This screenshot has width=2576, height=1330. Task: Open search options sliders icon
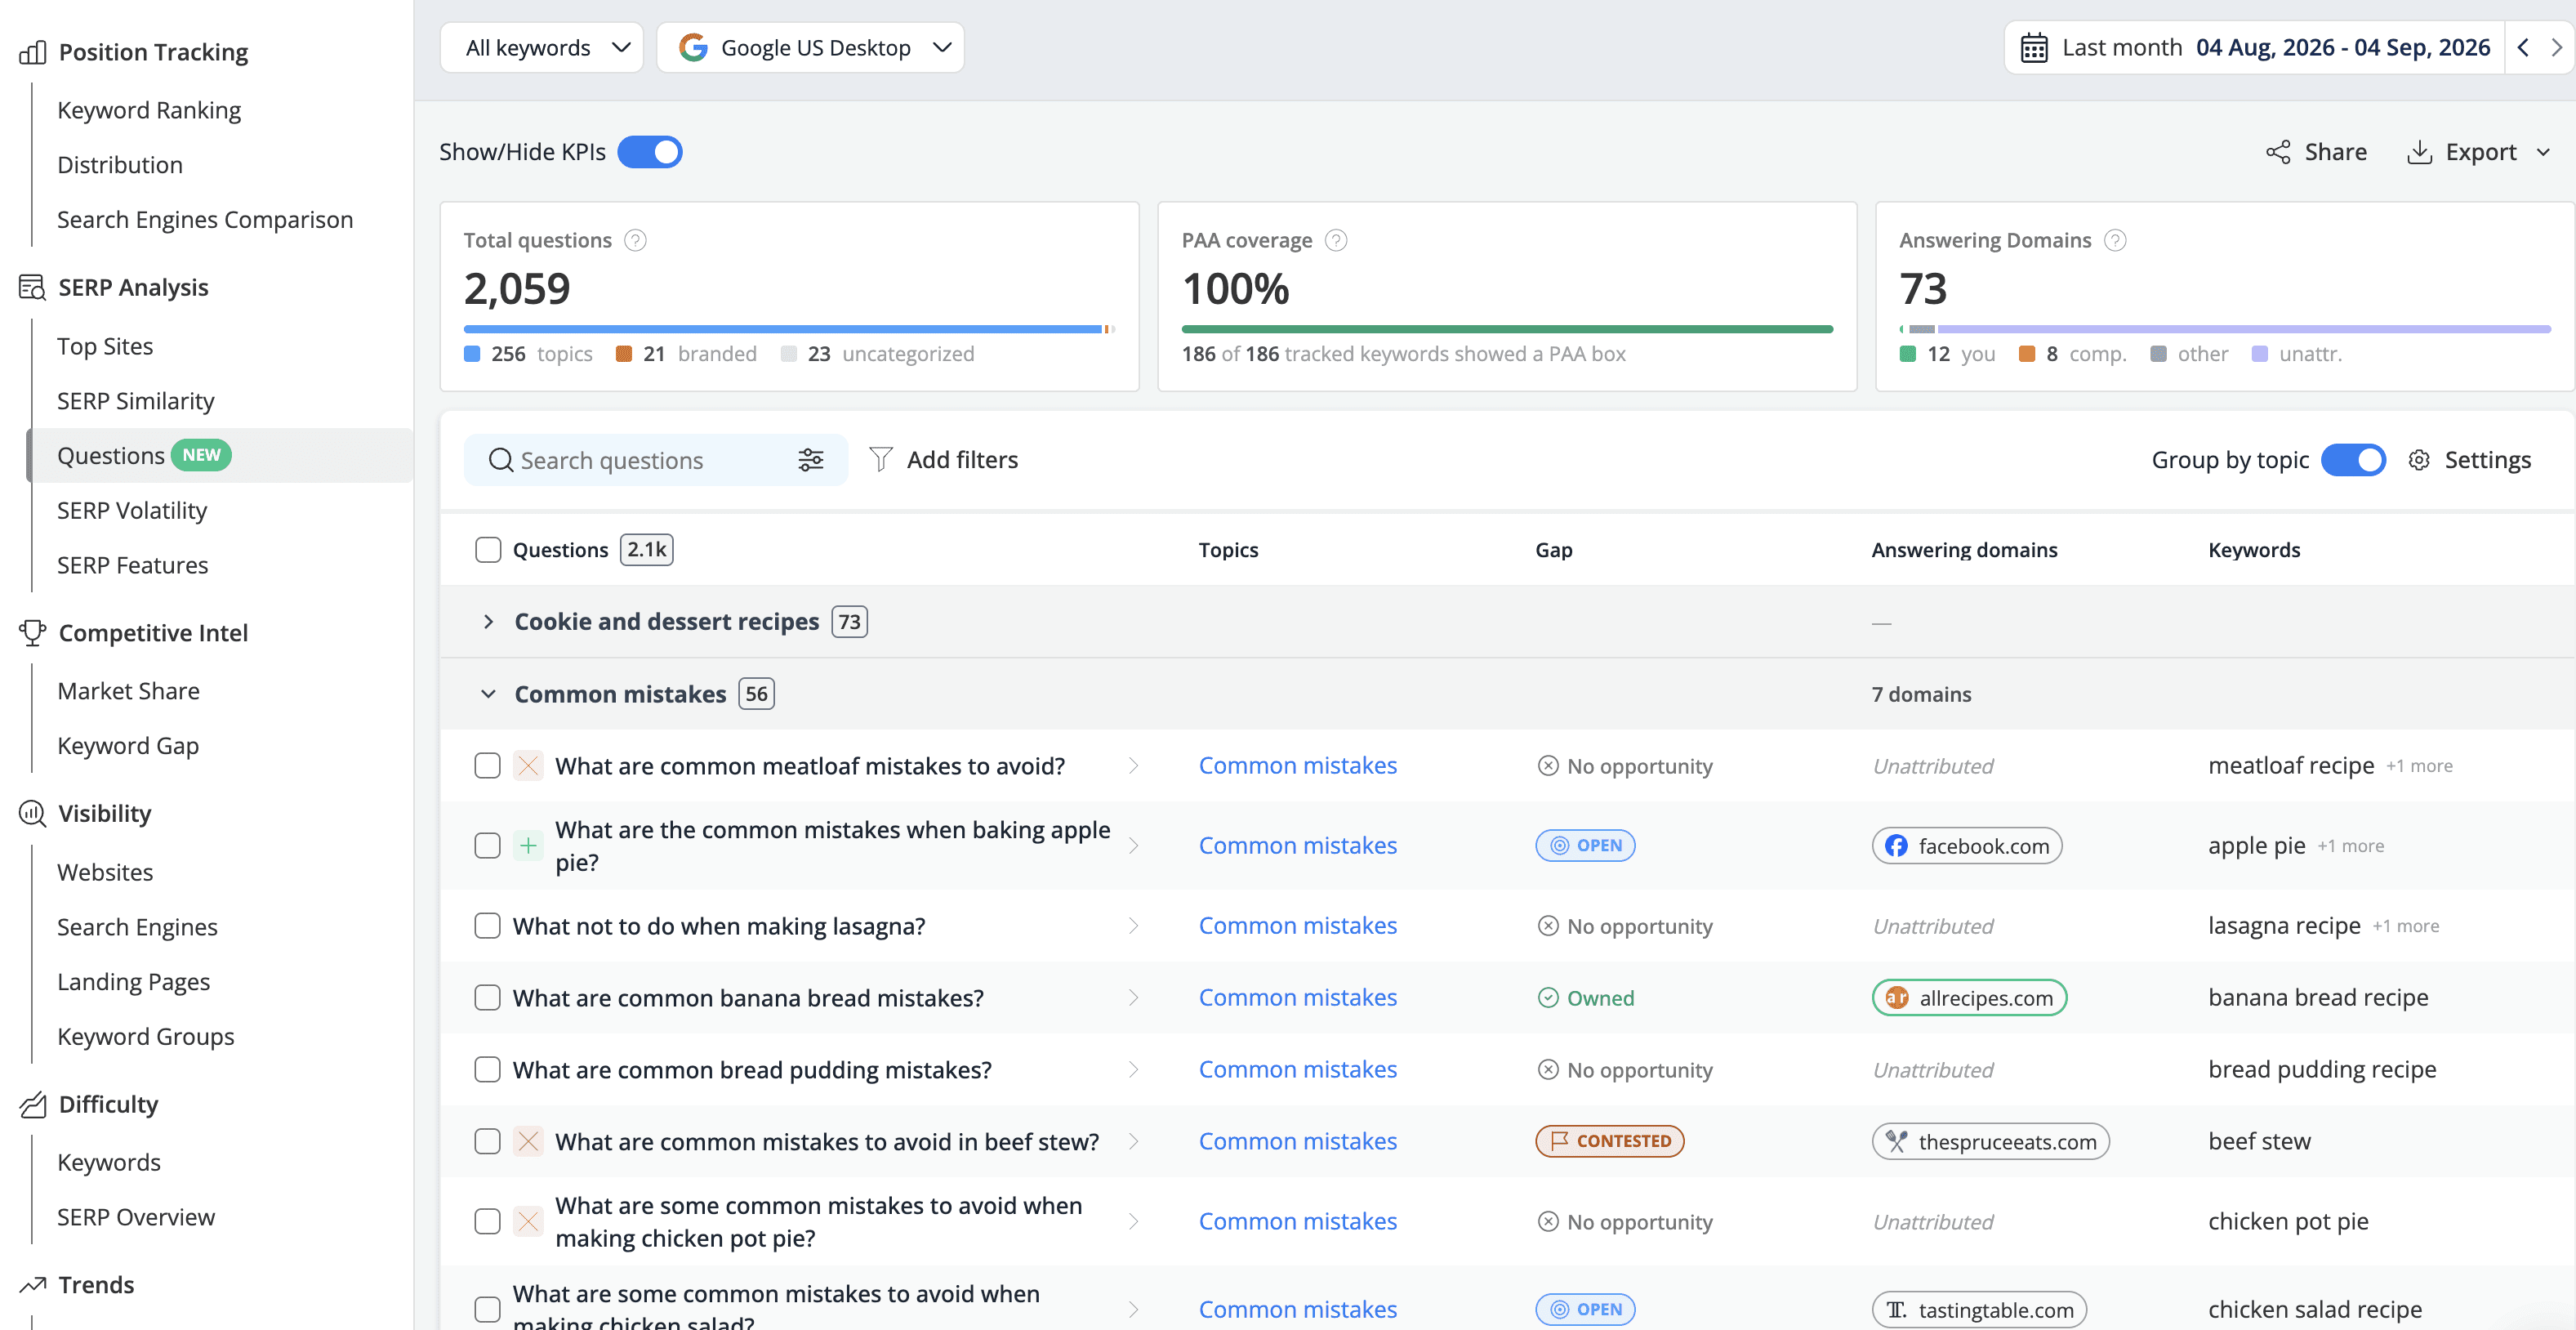(811, 460)
